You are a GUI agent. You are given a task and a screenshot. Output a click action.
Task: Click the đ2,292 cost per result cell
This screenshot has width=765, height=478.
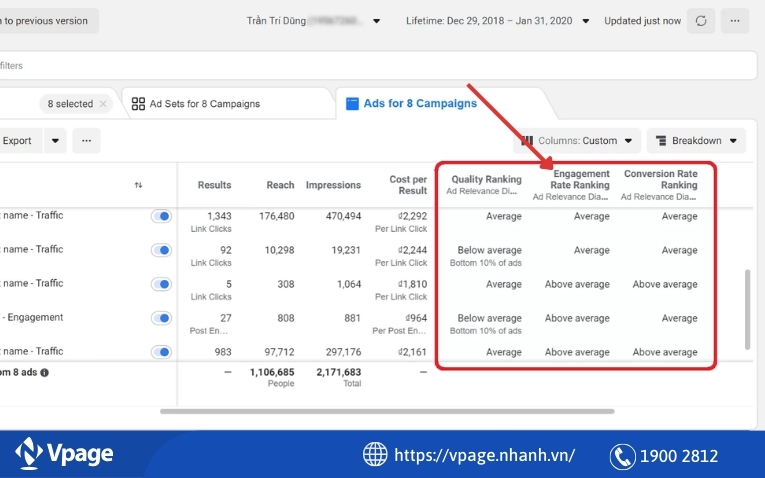(x=412, y=216)
